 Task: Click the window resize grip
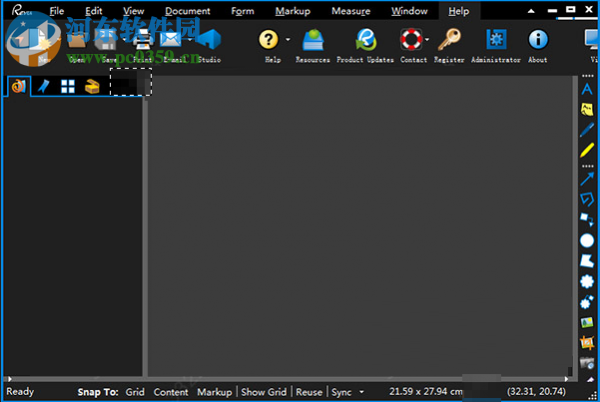pyautogui.click(x=594, y=396)
